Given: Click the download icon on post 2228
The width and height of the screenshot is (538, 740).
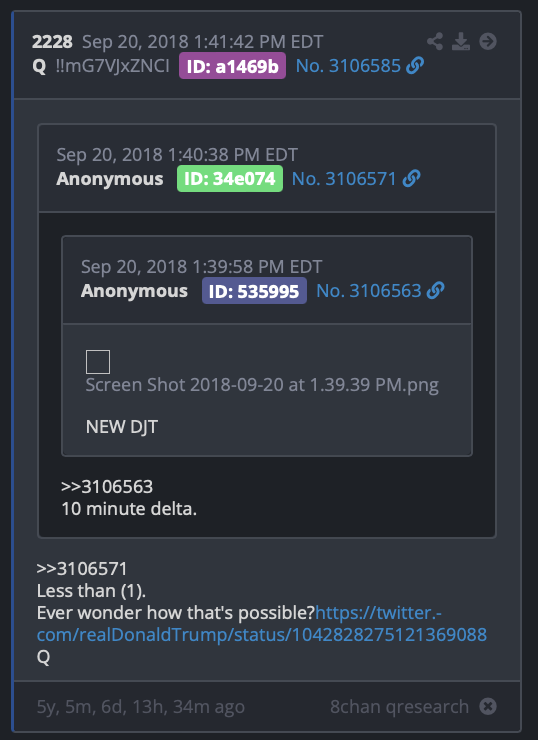Looking at the screenshot, I should [x=461, y=42].
